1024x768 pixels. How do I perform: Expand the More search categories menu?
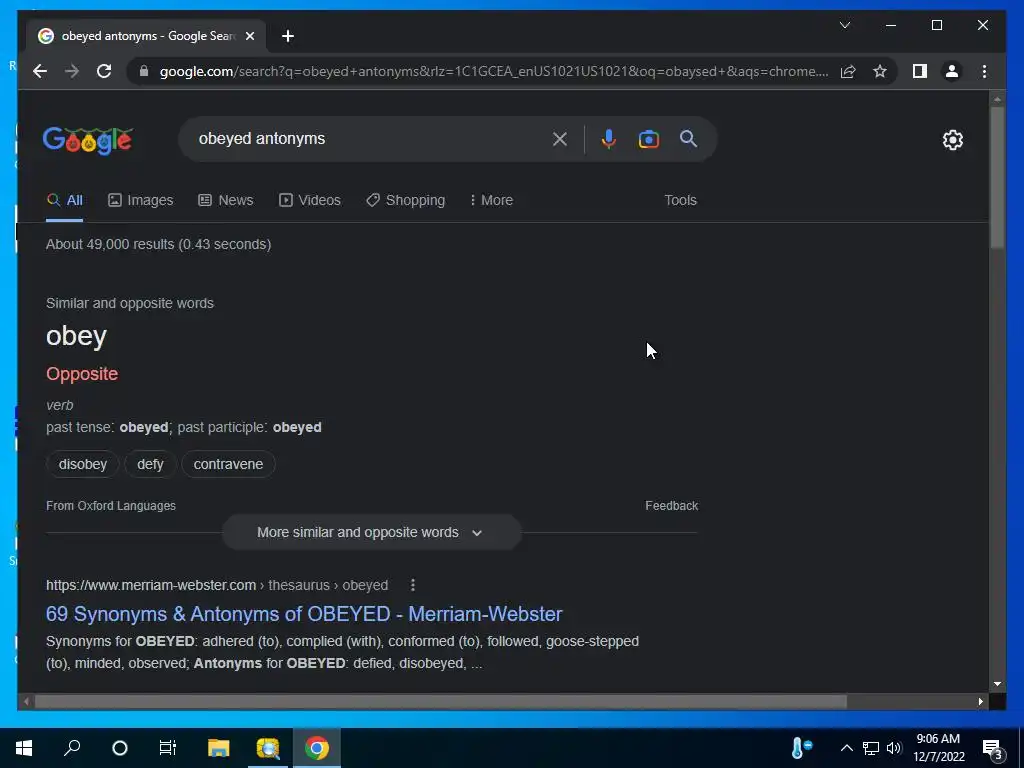coord(491,200)
